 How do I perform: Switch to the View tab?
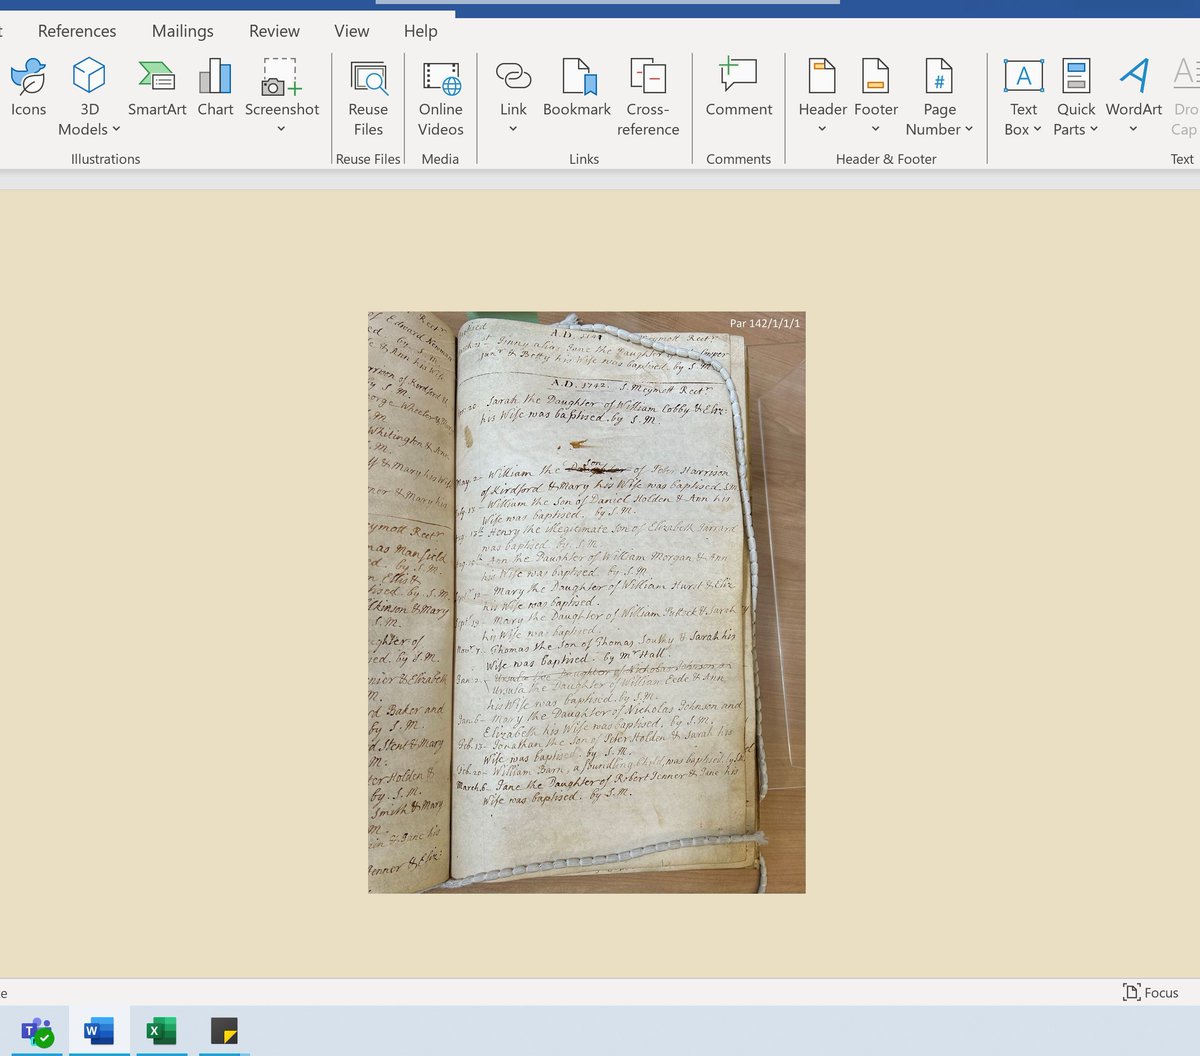351,31
